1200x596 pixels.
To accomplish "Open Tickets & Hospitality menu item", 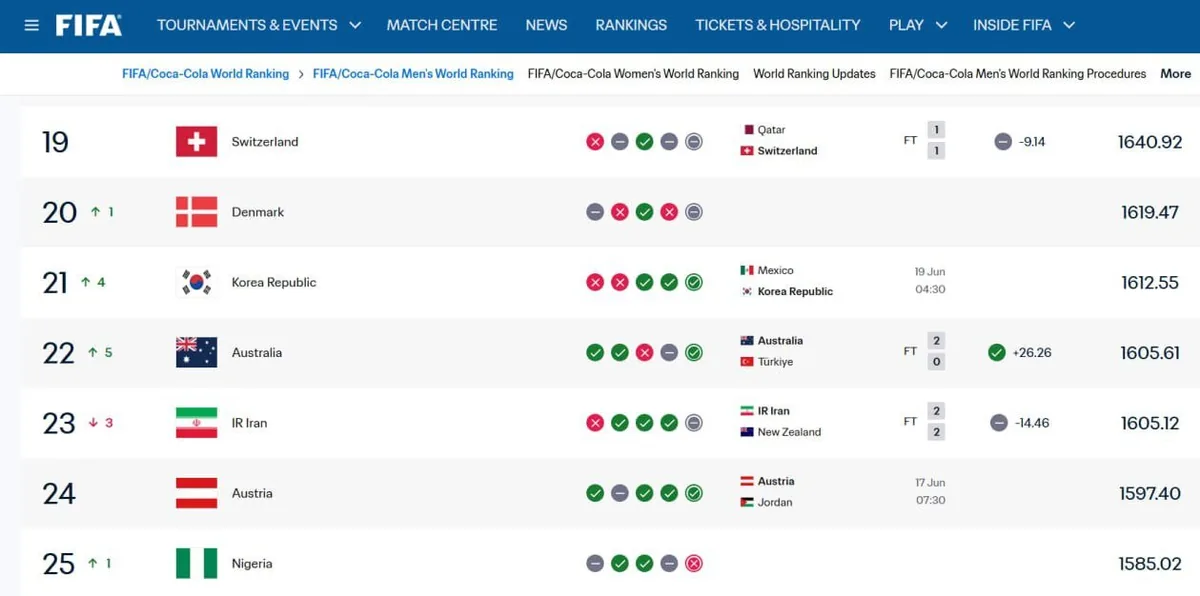I will click(778, 25).
